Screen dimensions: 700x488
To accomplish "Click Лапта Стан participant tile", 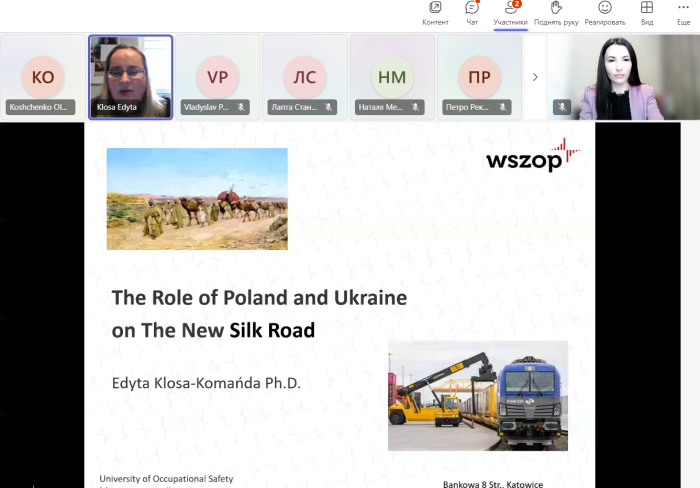I will (x=305, y=77).
